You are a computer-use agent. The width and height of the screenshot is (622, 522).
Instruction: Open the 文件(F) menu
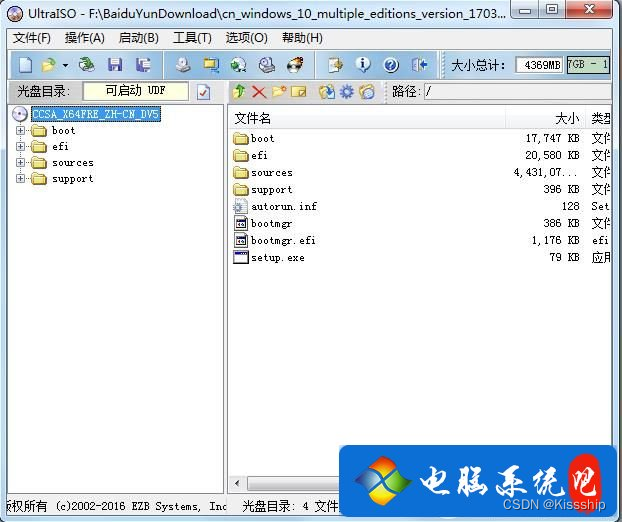32,38
